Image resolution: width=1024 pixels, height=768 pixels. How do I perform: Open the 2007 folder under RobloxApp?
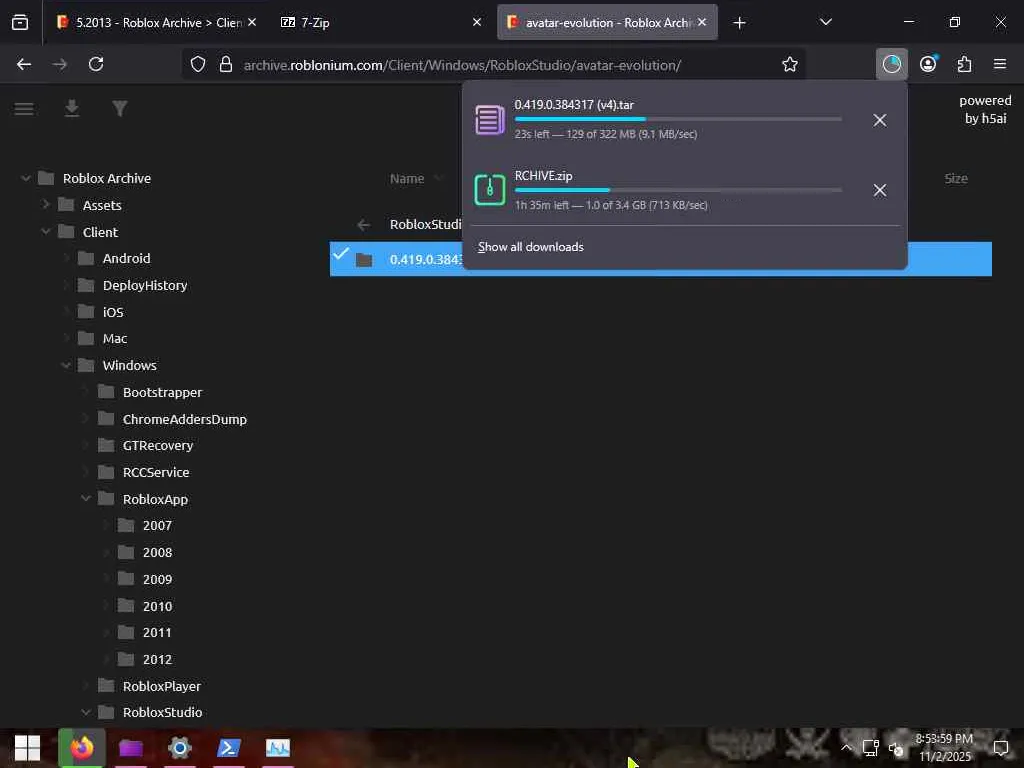tap(157, 526)
